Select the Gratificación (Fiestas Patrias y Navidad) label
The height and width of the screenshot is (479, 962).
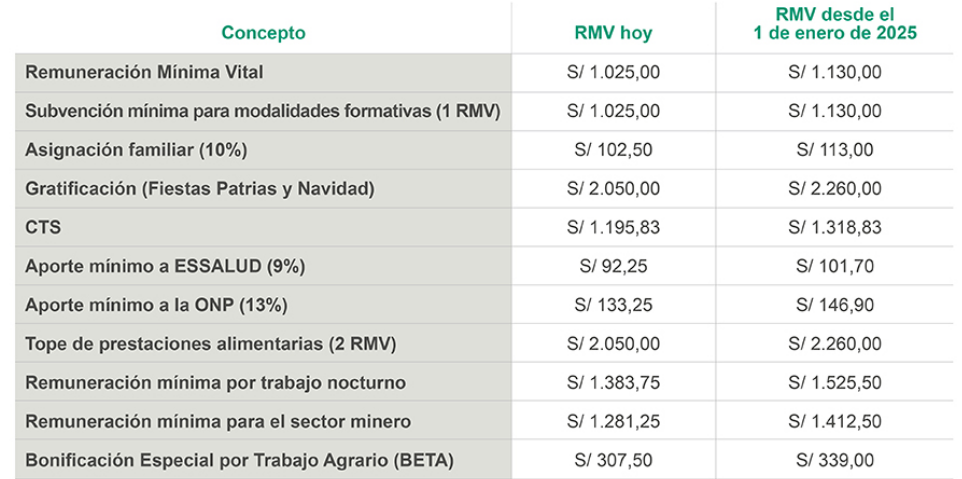(x=200, y=188)
